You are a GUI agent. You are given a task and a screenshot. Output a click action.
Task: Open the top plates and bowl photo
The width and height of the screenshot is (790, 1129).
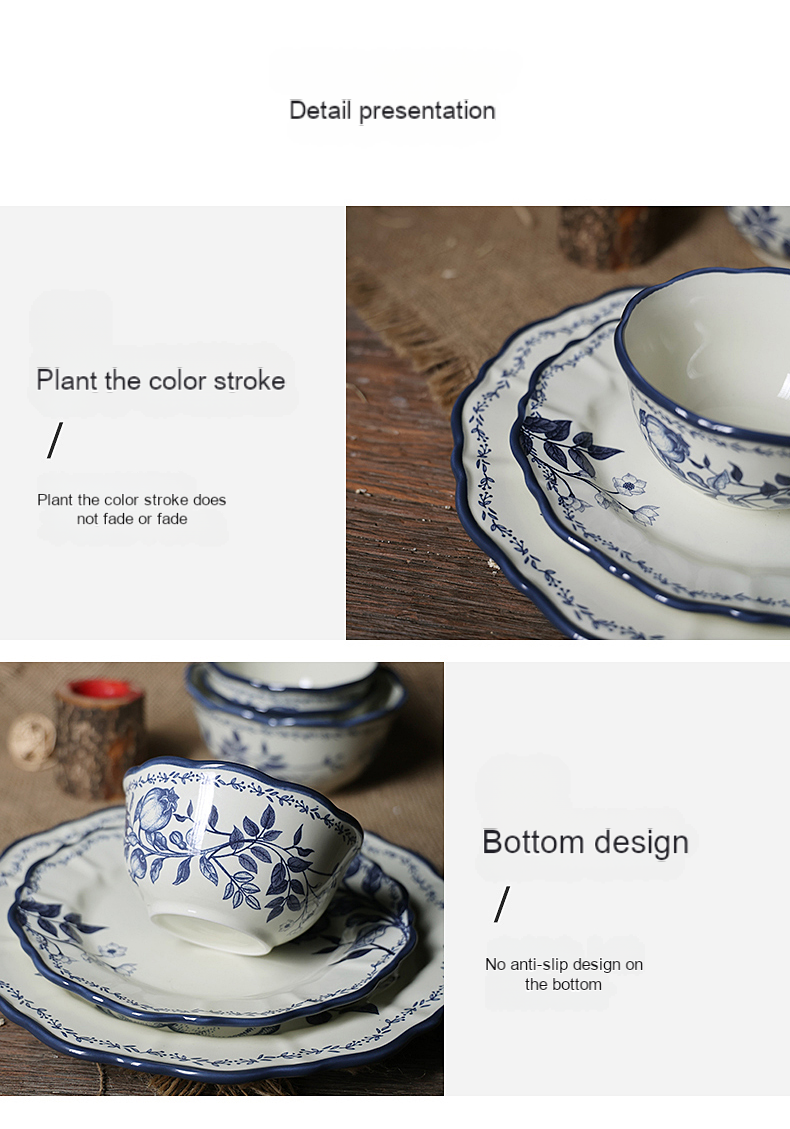click(567, 423)
